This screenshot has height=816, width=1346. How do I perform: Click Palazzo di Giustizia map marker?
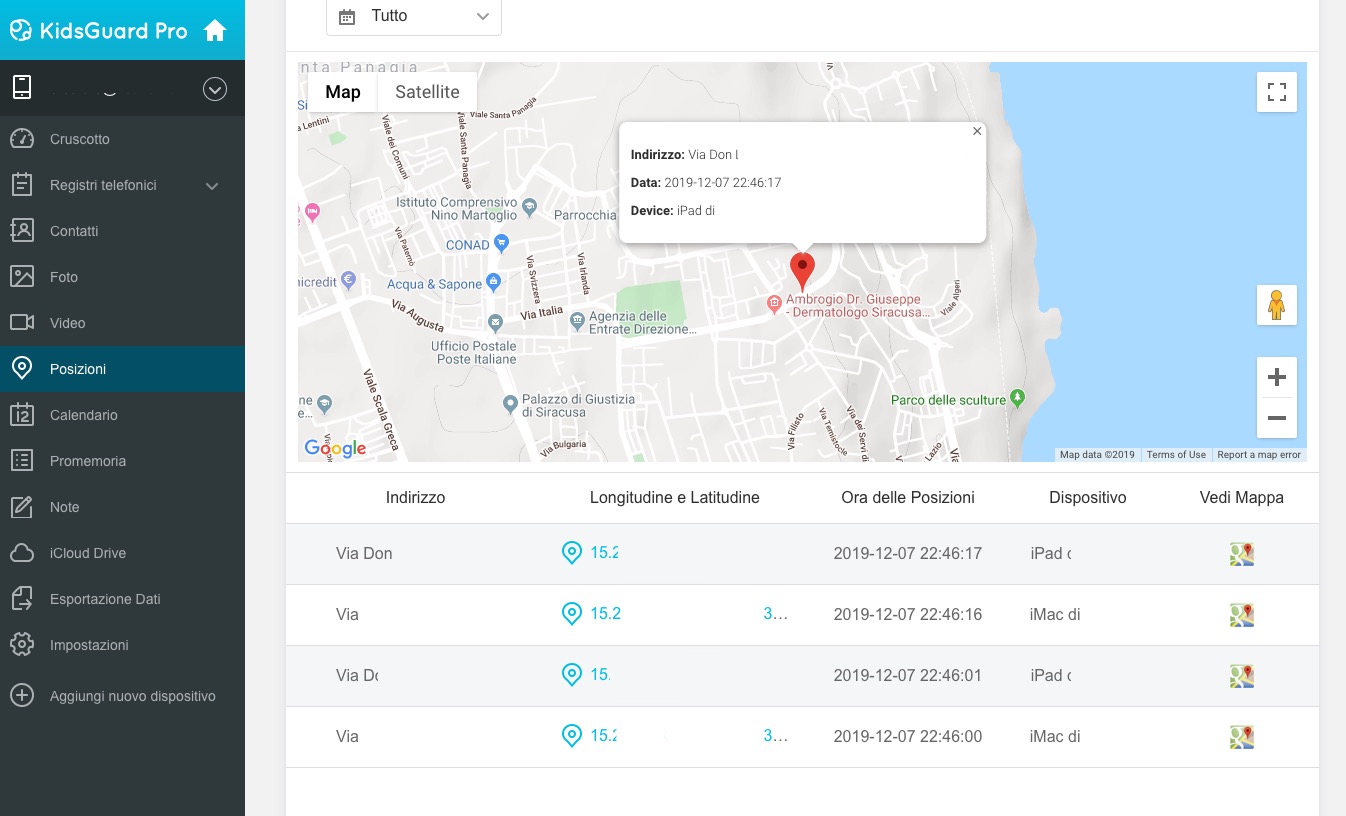tap(510, 405)
